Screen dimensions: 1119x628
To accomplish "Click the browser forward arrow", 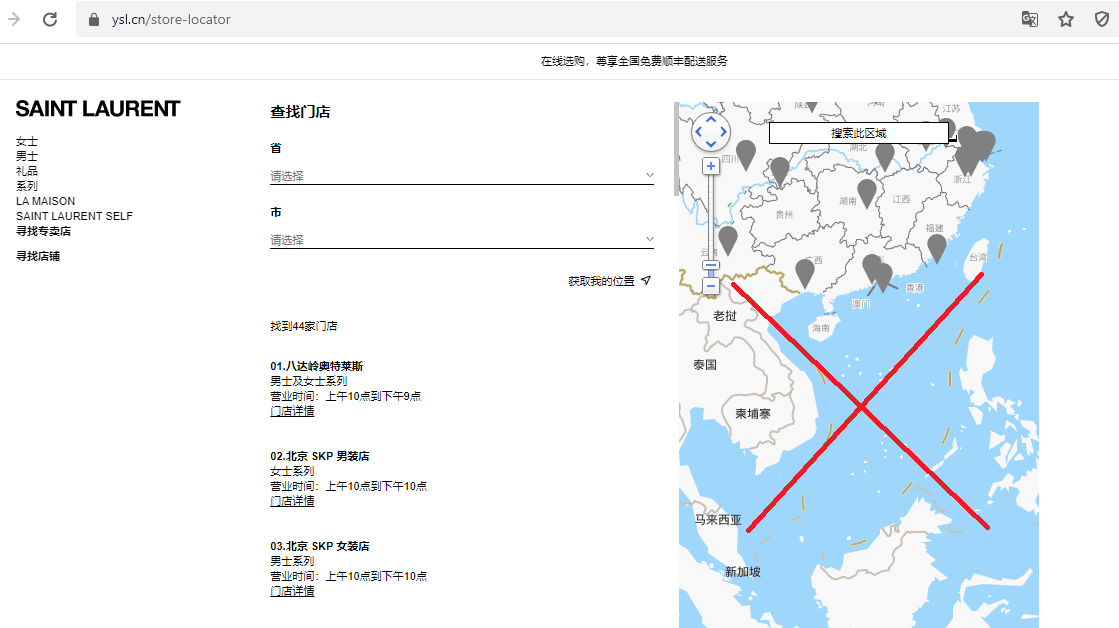I will tap(14, 19).
